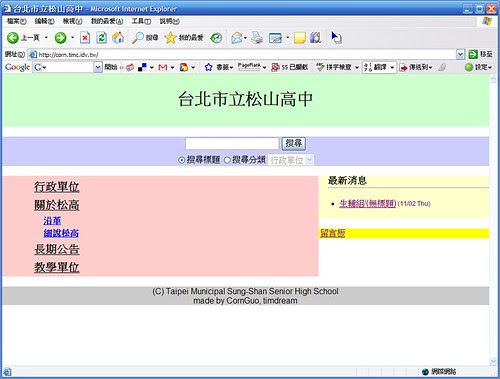Viewport: 500px width, 379px height.
Task: Print the page with the printer icon
Action: [x=257, y=38]
